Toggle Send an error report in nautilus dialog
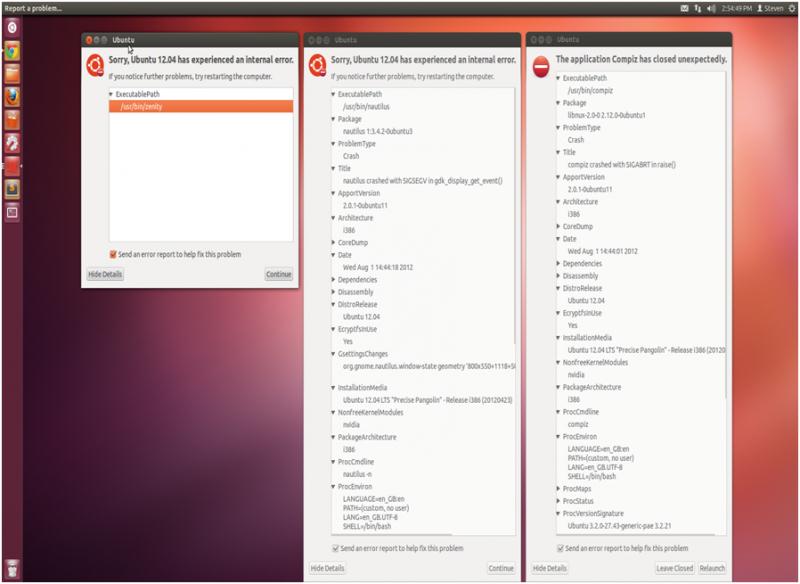Image resolution: width=800 pixels, height=584 pixels. coord(335,548)
